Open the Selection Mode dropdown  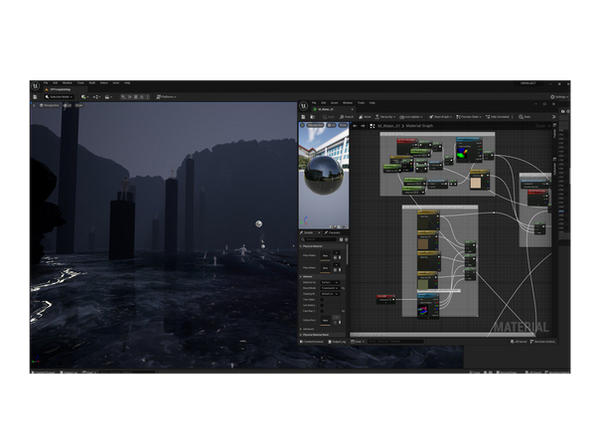coord(59,97)
